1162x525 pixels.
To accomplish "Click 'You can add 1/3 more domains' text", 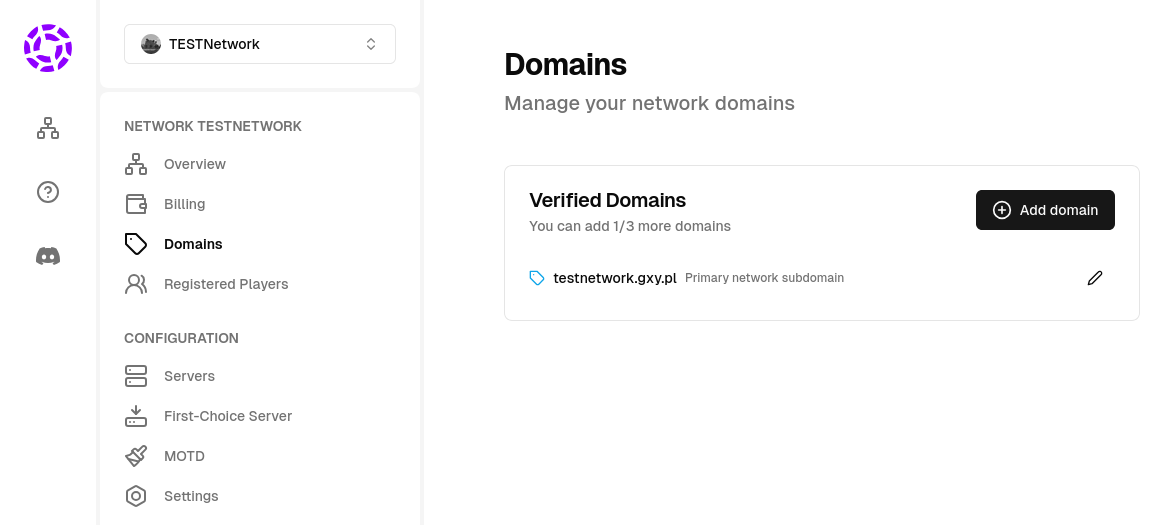I will coord(630,226).
